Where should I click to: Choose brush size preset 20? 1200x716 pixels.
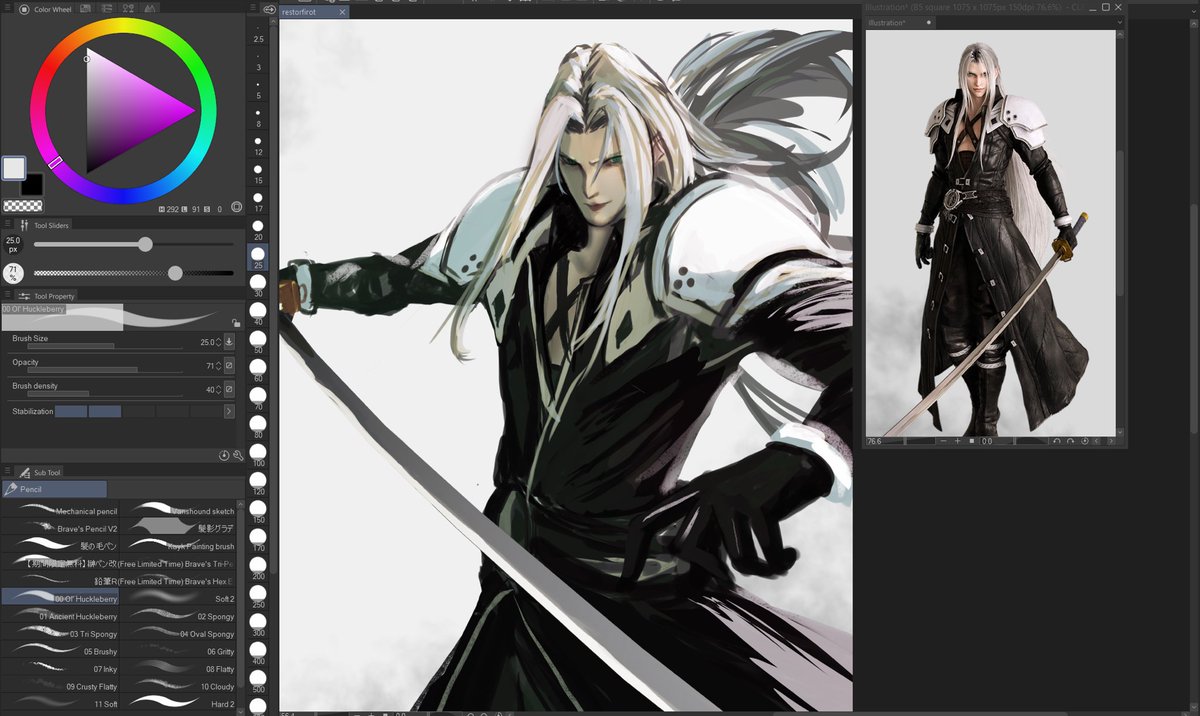click(258, 229)
